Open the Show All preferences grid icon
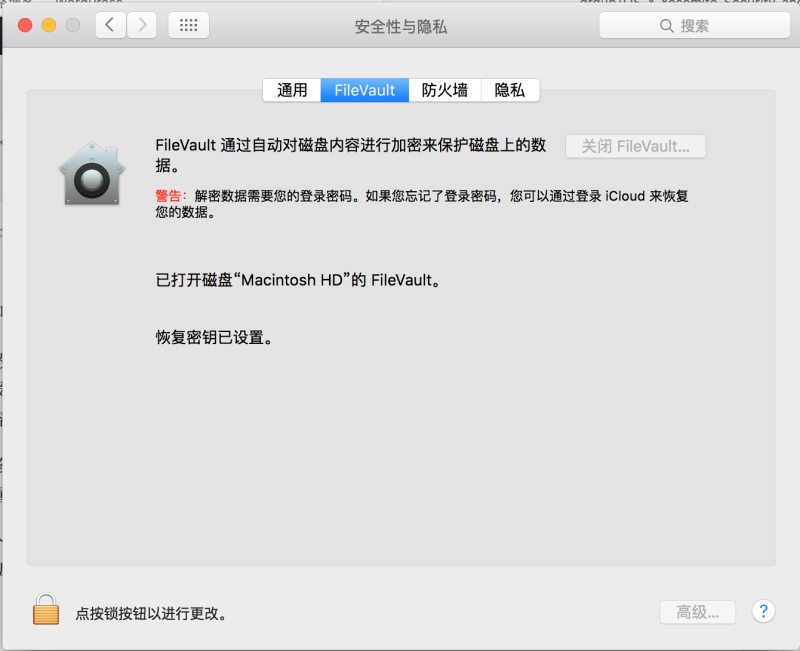800x651 pixels. [188, 25]
